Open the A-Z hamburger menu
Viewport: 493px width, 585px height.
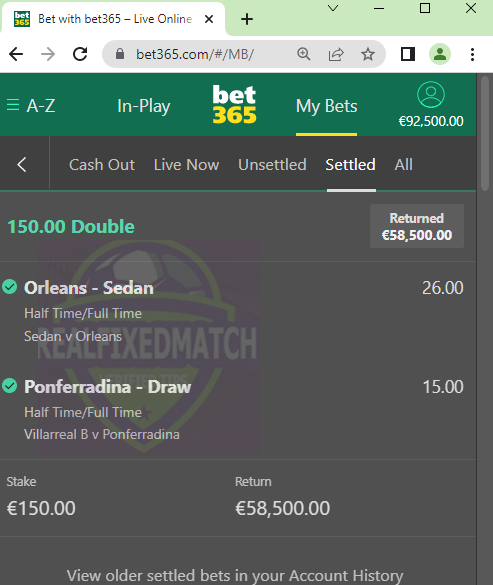pos(31,106)
